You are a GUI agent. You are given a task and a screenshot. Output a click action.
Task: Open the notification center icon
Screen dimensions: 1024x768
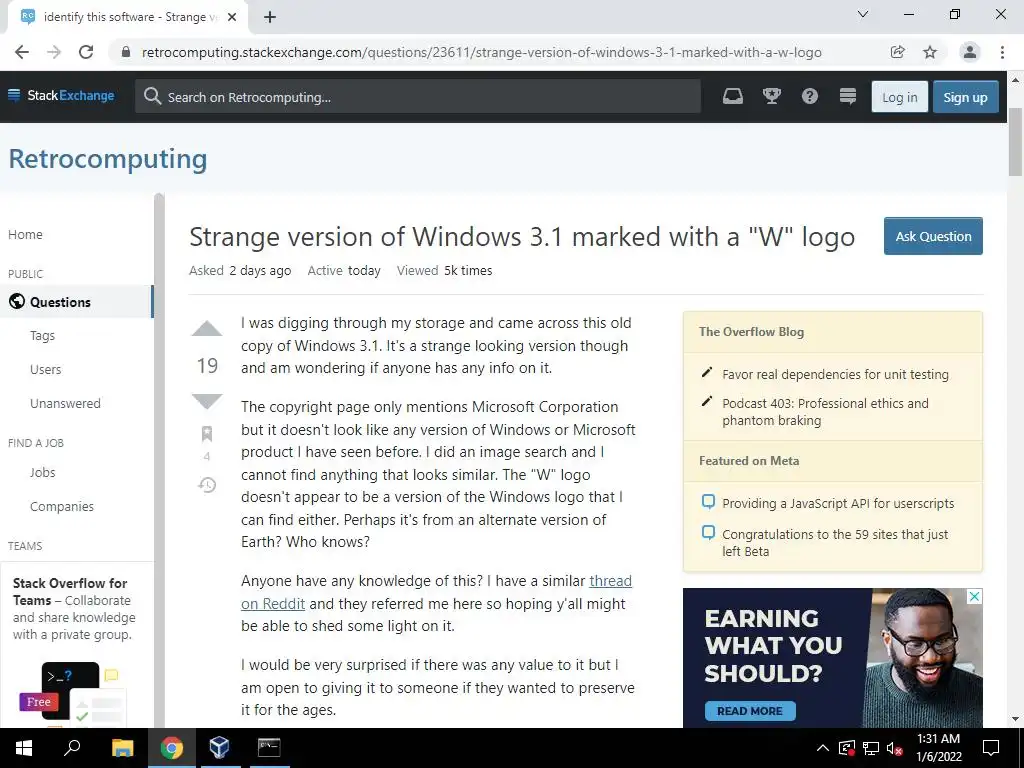point(991,748)
